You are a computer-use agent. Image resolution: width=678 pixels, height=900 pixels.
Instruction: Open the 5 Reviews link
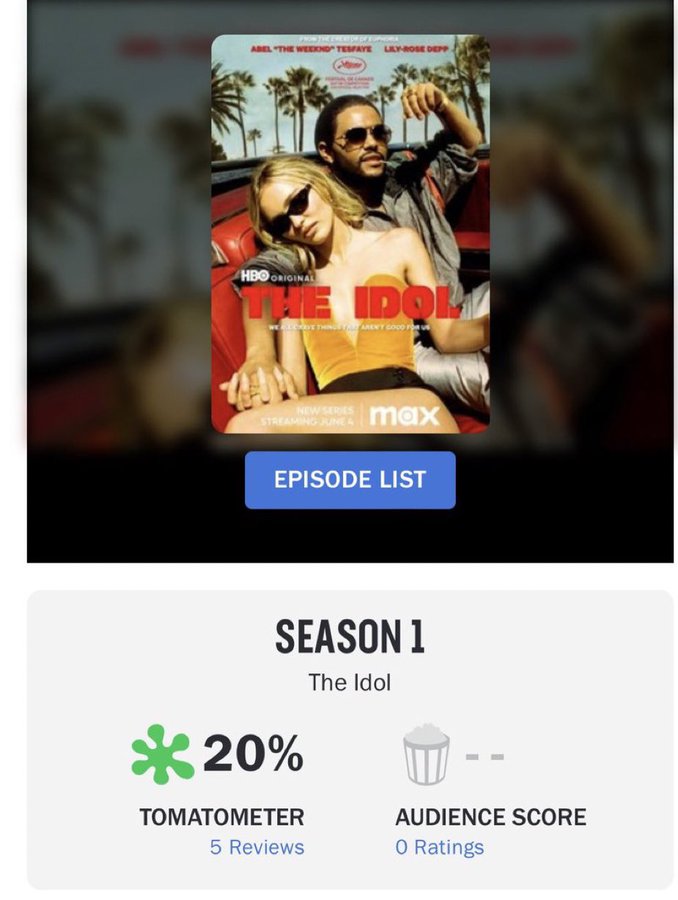(257, 847)
